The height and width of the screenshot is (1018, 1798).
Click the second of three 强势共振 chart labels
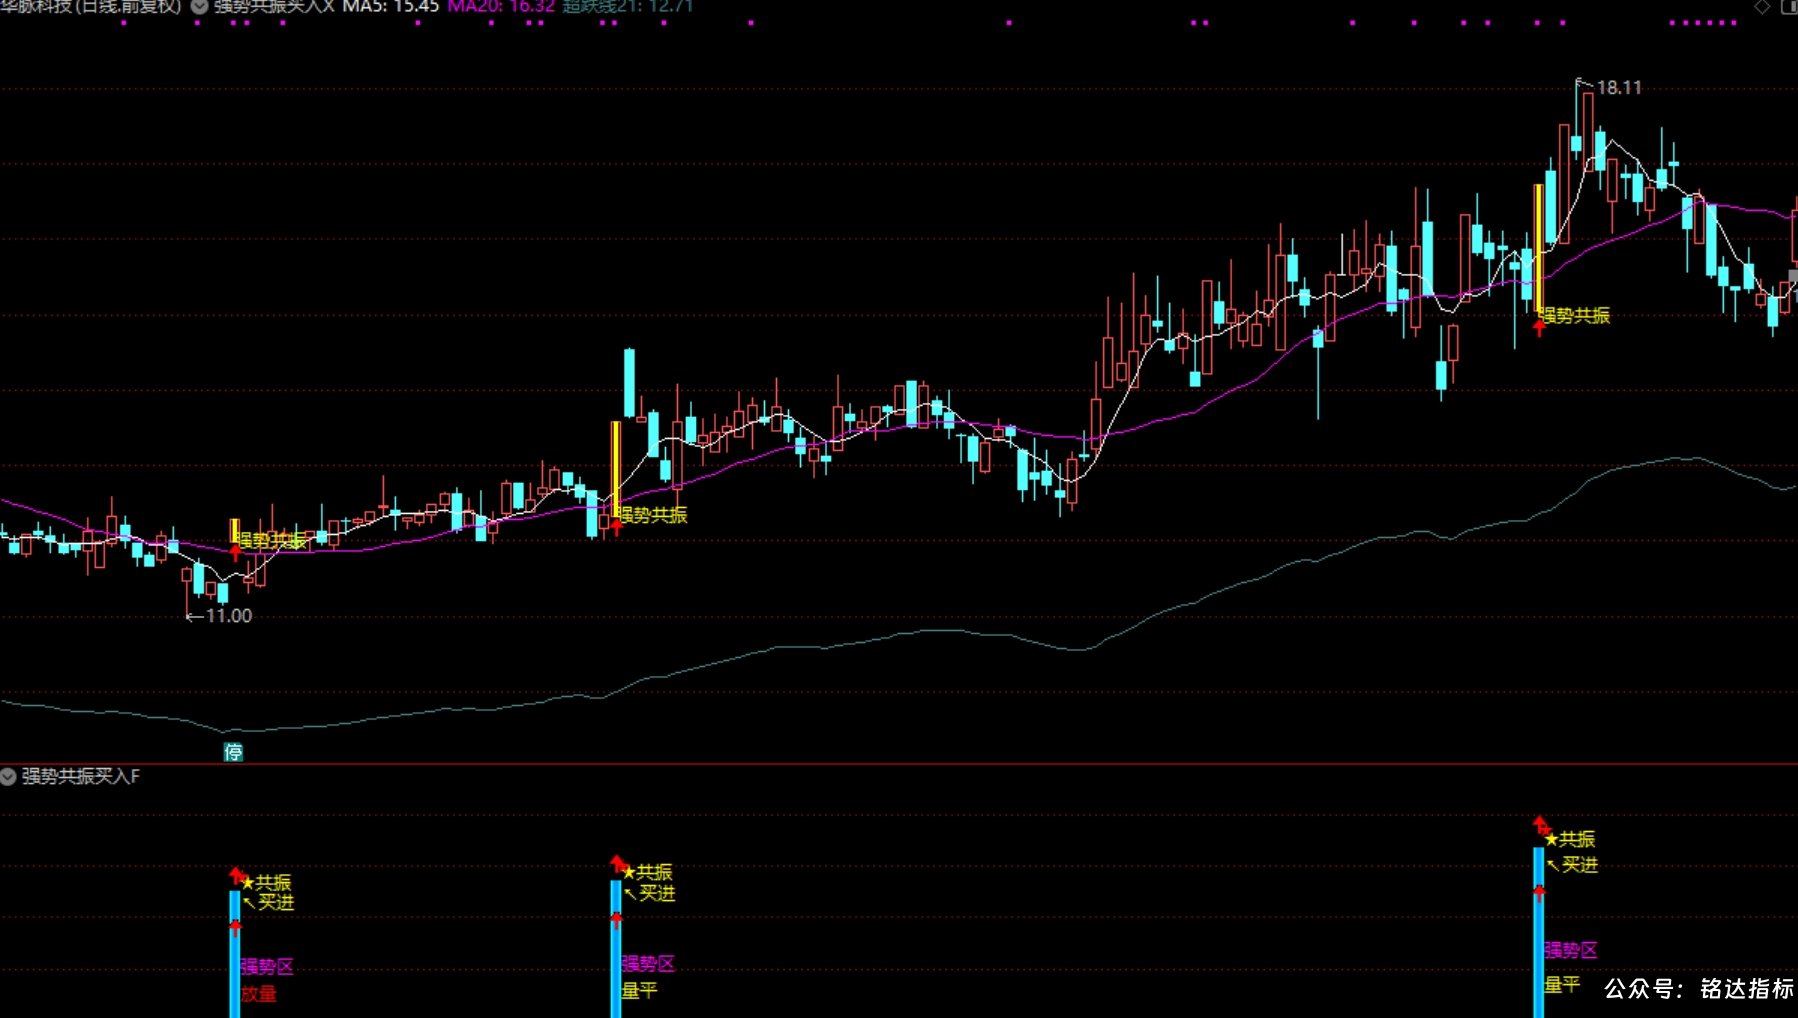point(652,515)
